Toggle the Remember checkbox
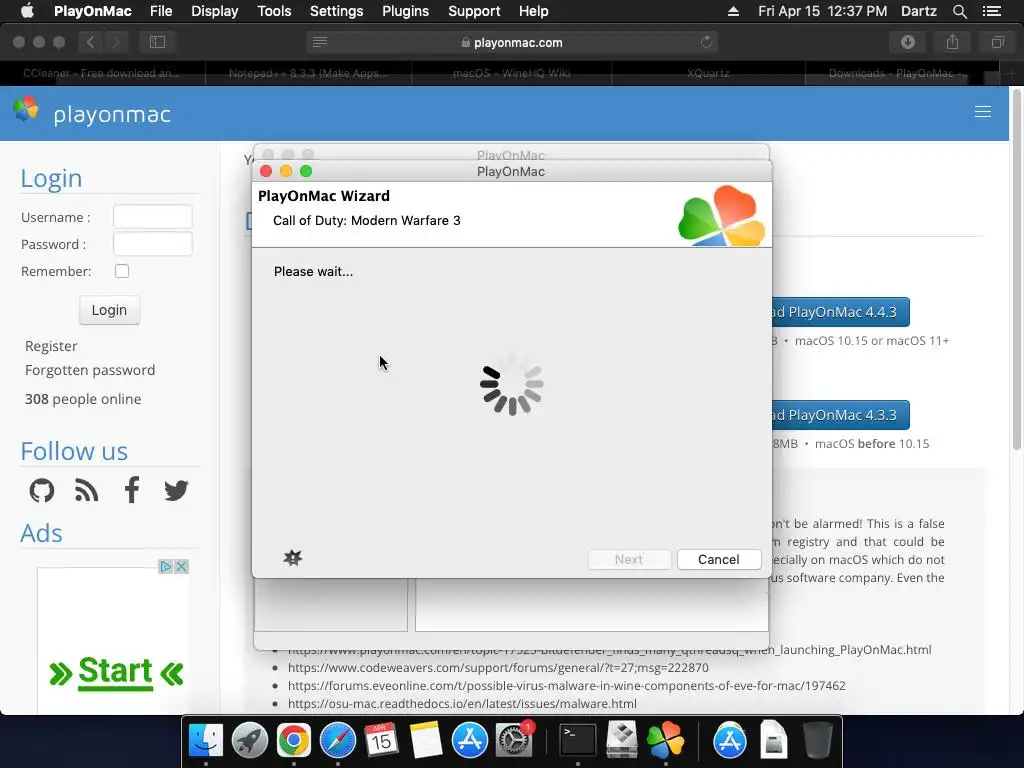Screen dimensions: 1024x768 pyautogui.click(x=121, y=271)
